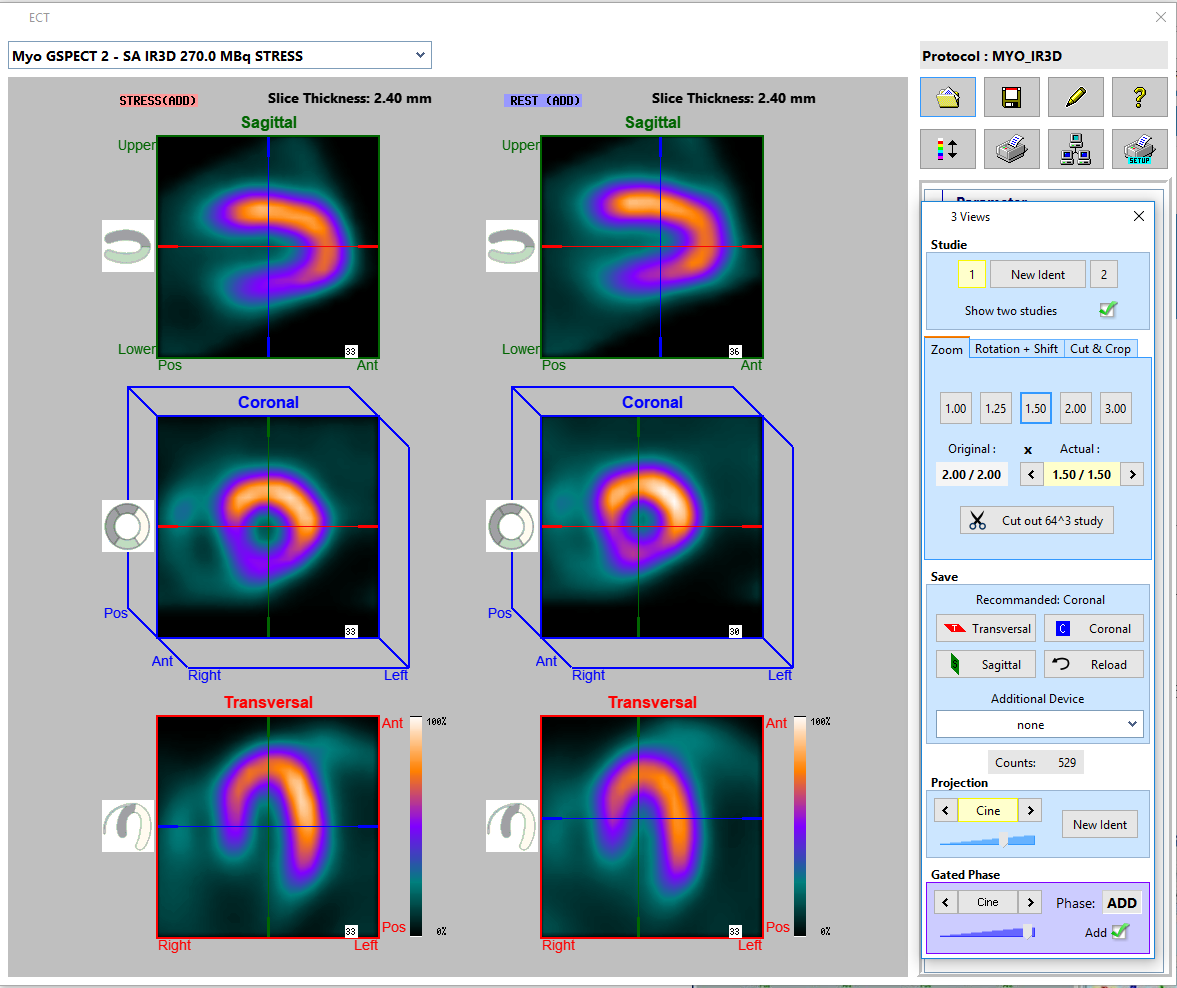1177x988 pixels.
Task: Select zoom factor 2.00 button
Action: pyautogui.click(x=1075, y=408)
